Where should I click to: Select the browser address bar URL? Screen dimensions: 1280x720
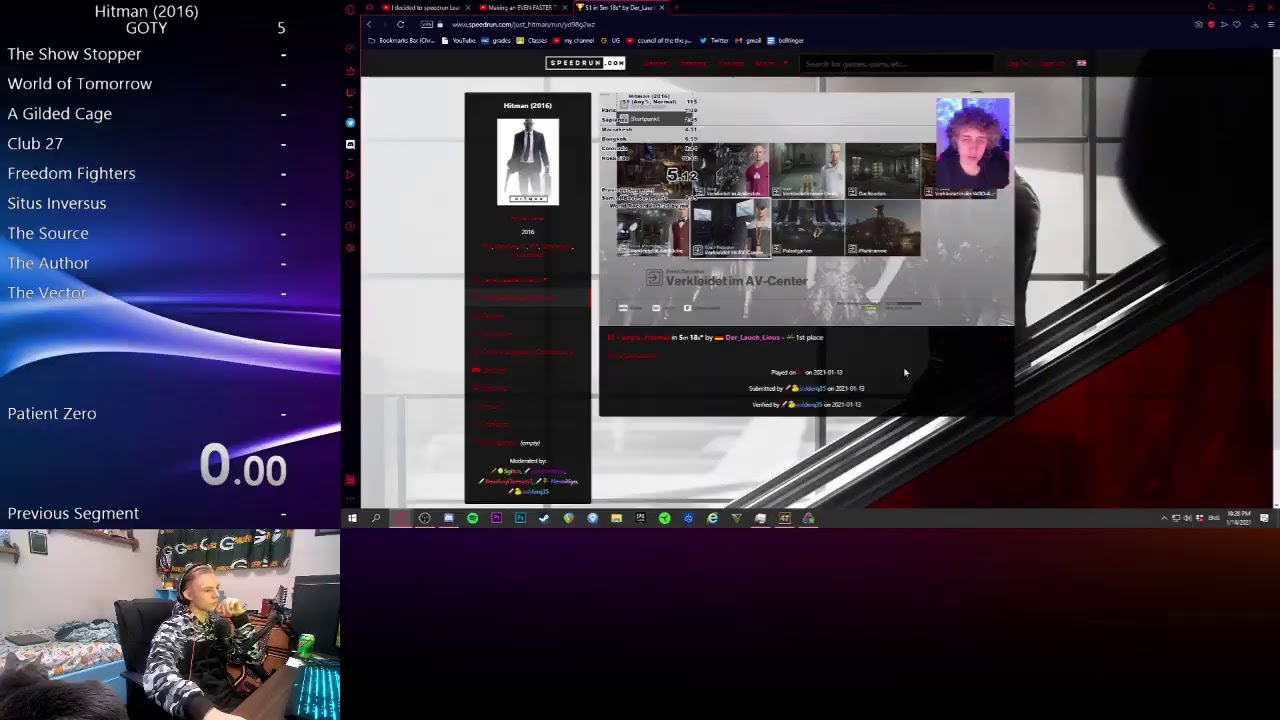tap(523, 24)
